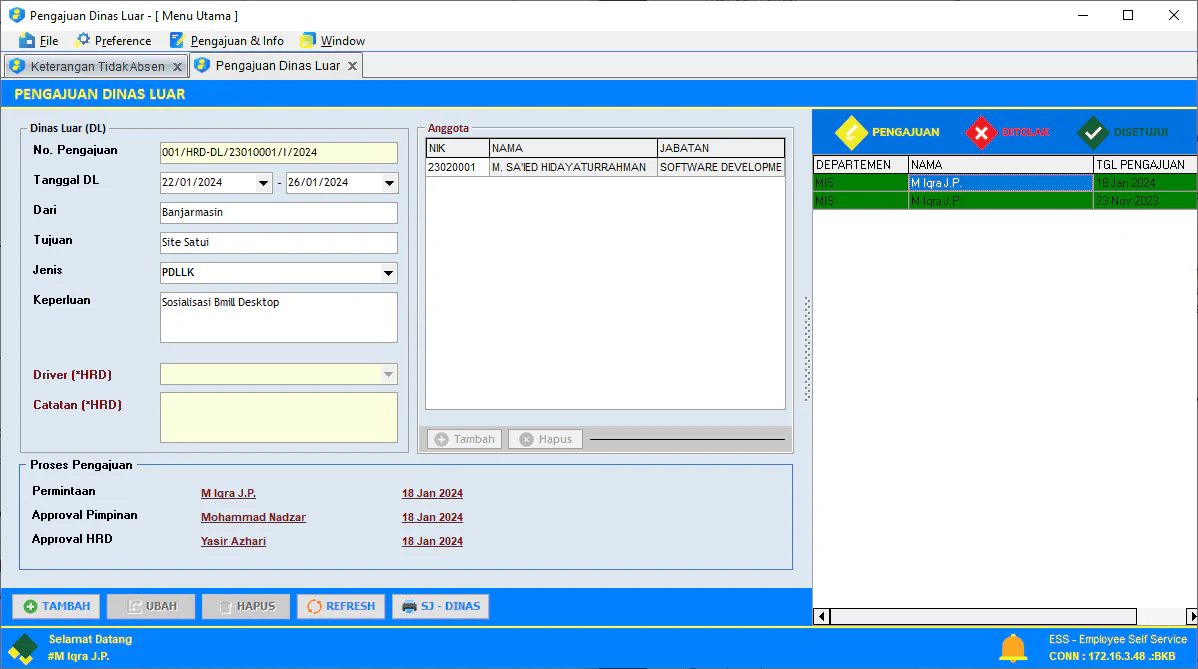Image resolution: width=1198 pixels, height=669 pixels.
Task: Click right arrow of horizontal scrollbar
Action: click(x=1192, y=616)
